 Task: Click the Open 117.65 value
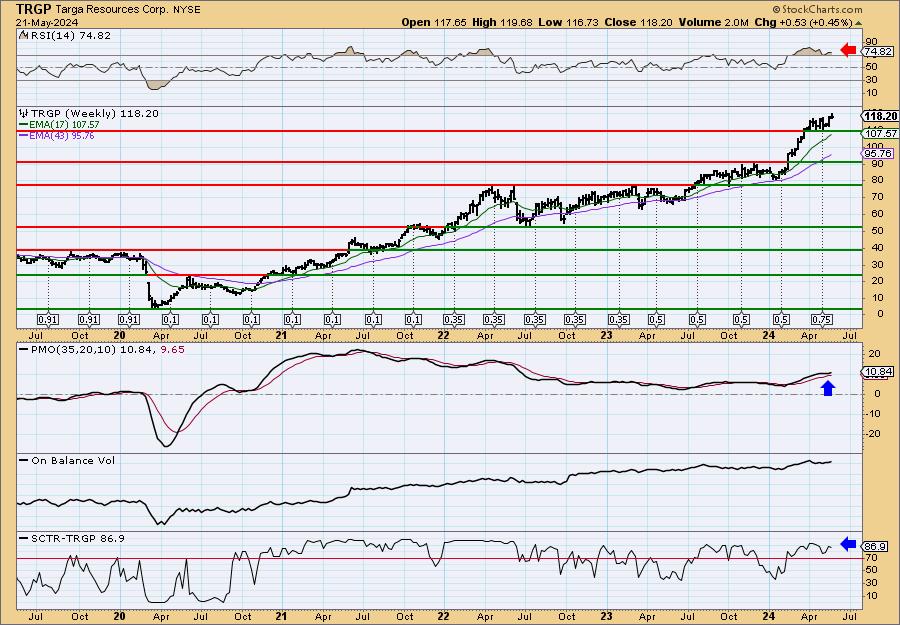(x=435, y=22)
